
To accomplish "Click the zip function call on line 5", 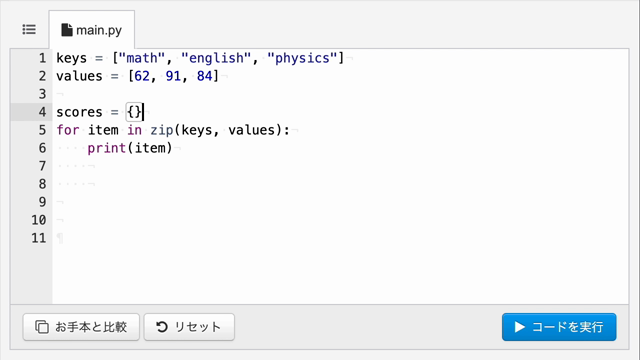I will point(162,130).
